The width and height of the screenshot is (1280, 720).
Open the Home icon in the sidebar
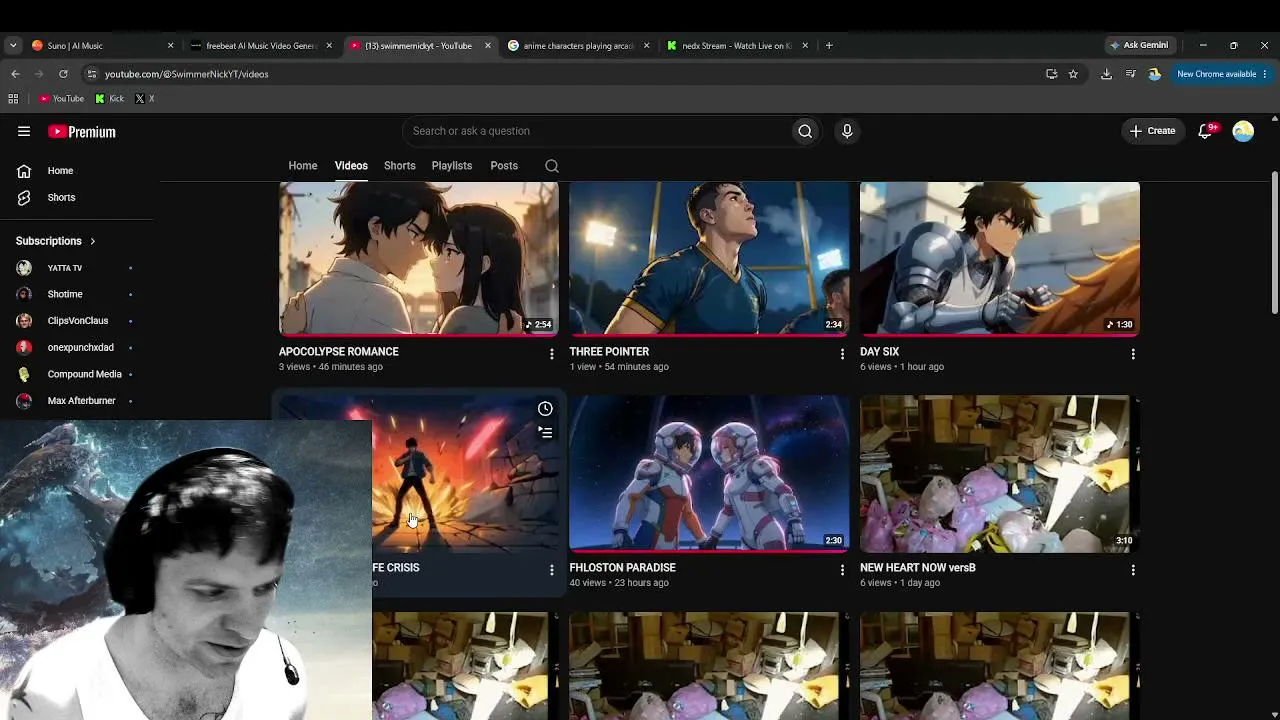point(24,171)
